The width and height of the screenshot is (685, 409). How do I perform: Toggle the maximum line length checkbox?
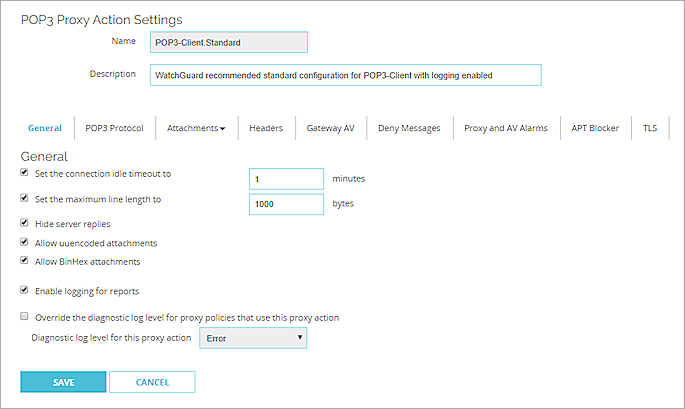click(x=24, y=199)
